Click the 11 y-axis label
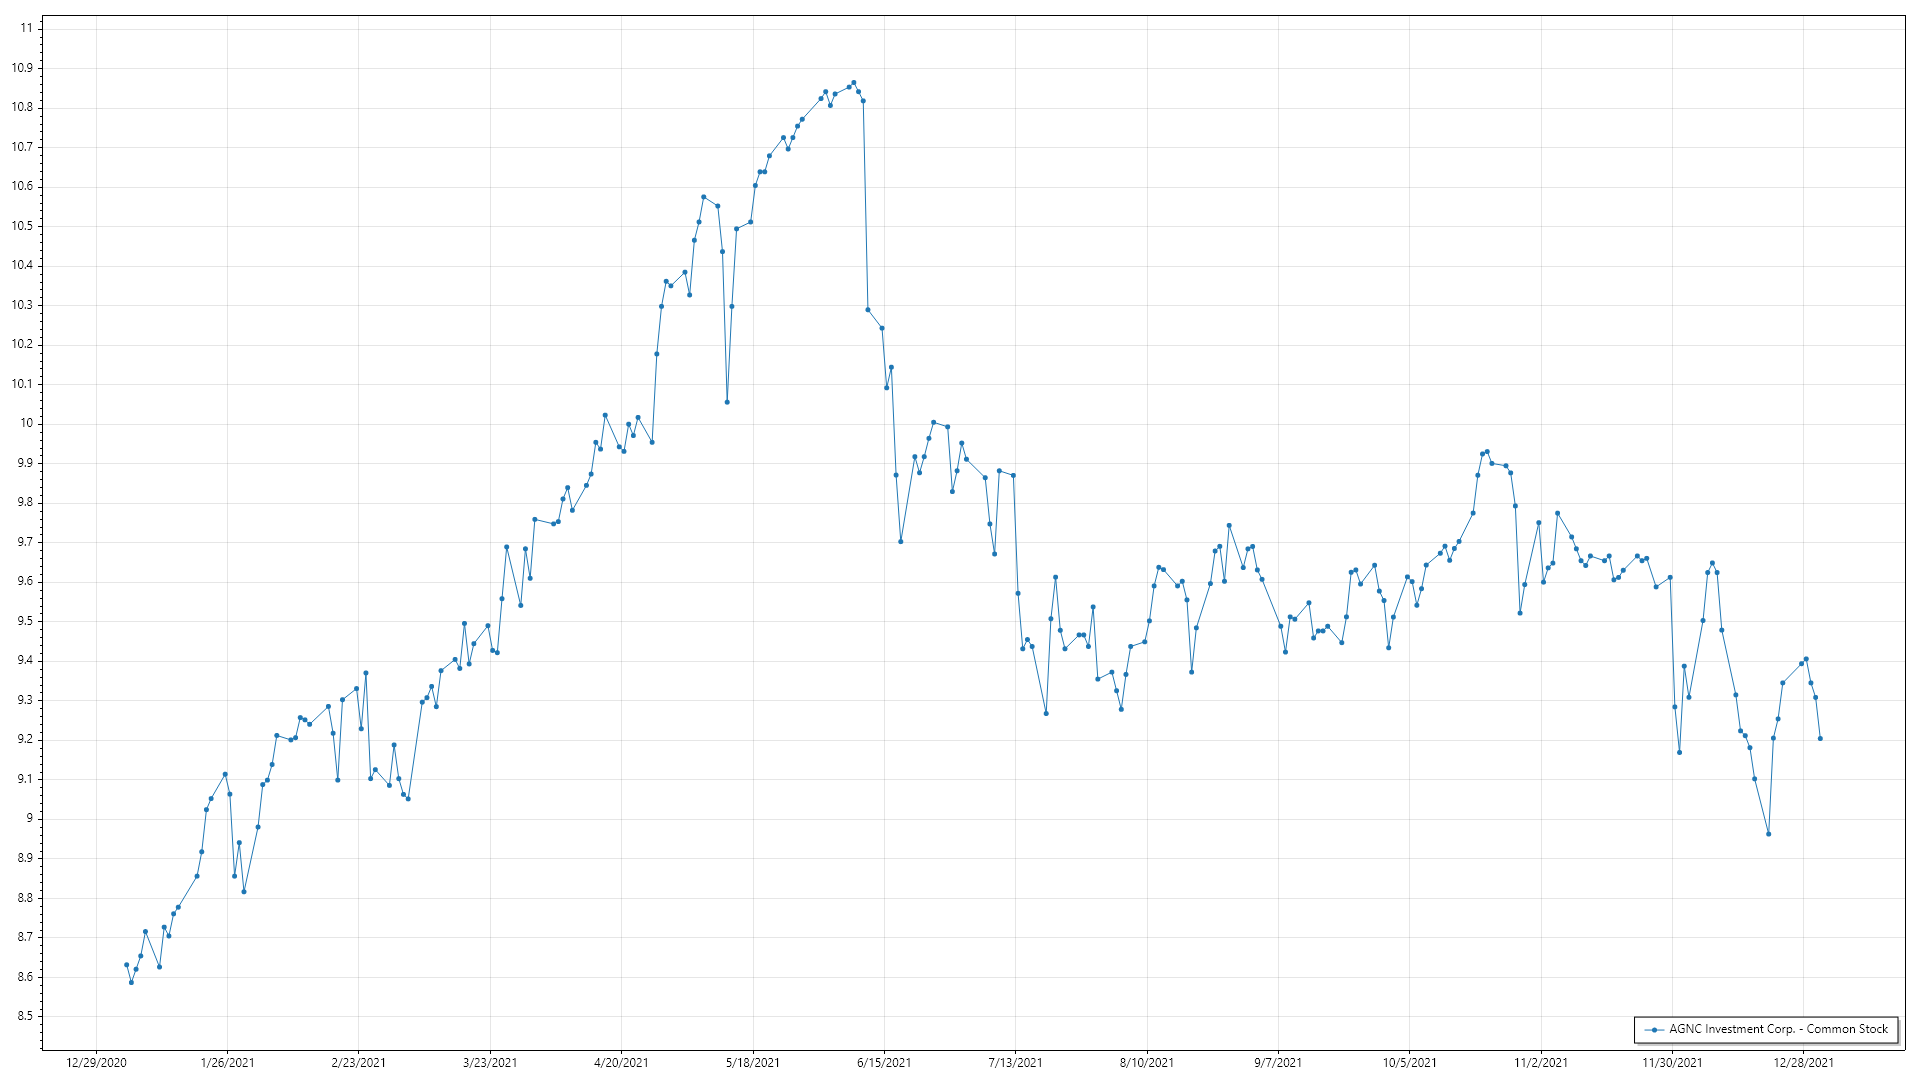Screen dimensions: 1920x1080 26,28
